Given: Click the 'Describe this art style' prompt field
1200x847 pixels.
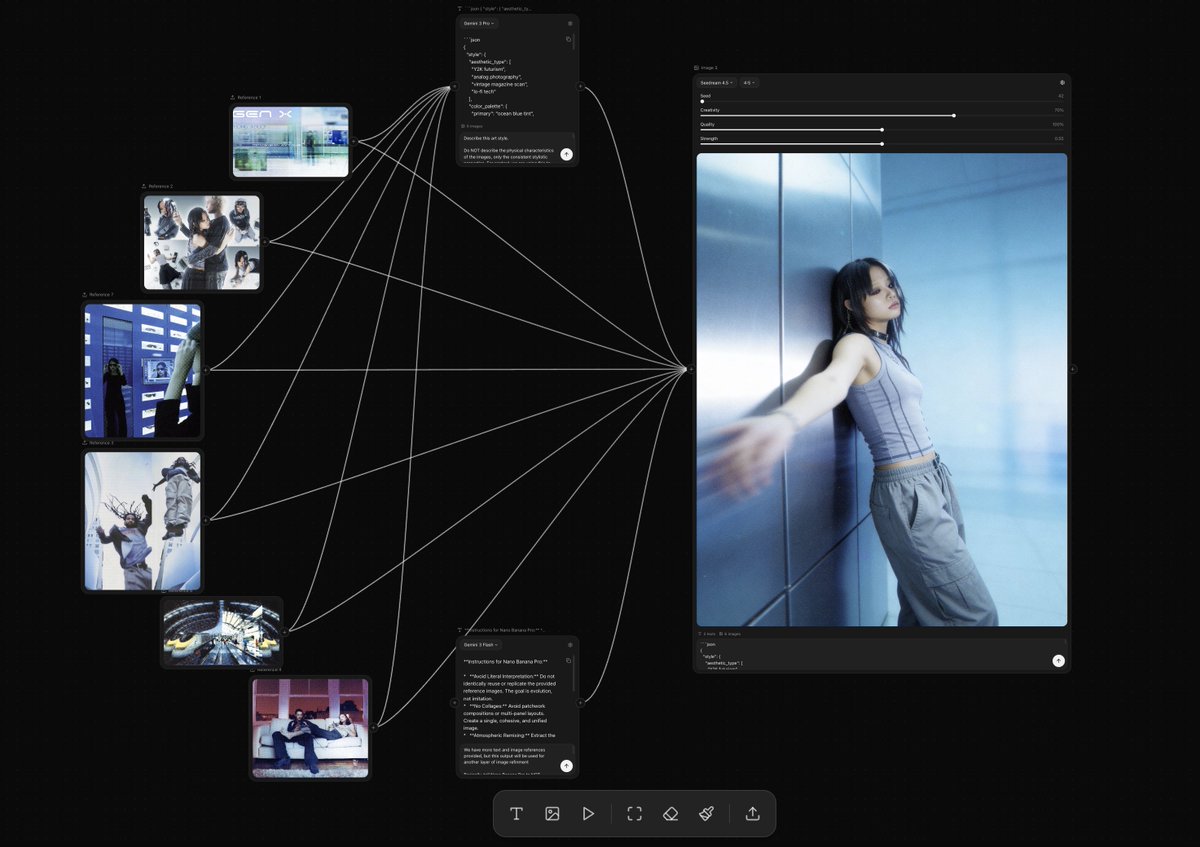Looking at the screenshot, I should 517,148.
